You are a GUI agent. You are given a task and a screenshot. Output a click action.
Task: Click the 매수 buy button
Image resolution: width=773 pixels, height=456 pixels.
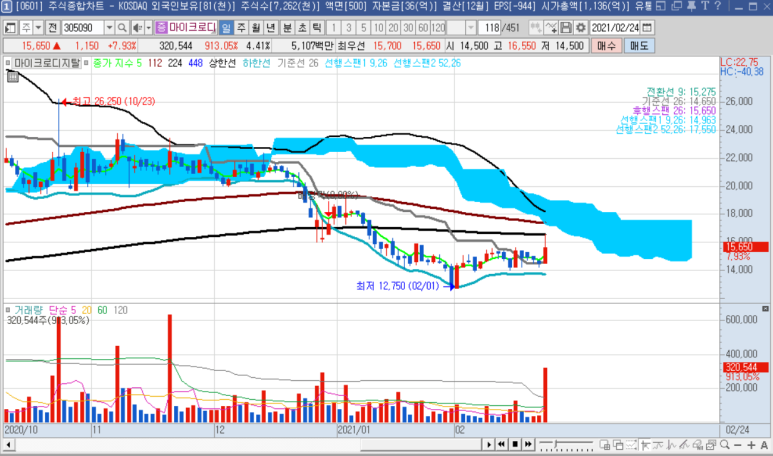[x=606, y=46]
